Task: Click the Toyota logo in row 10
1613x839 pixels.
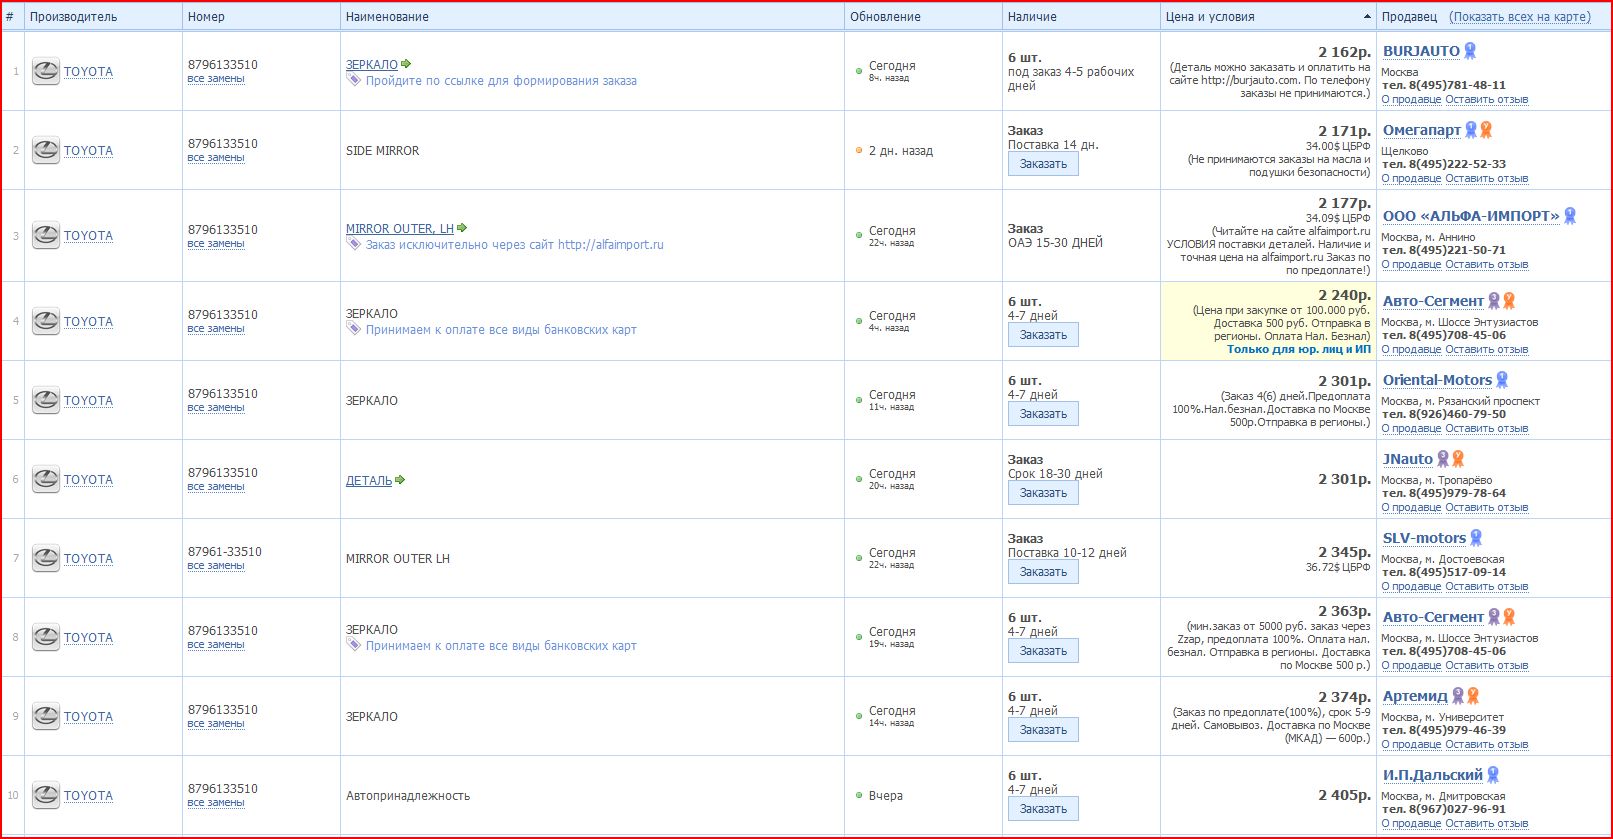Action: 46,795
